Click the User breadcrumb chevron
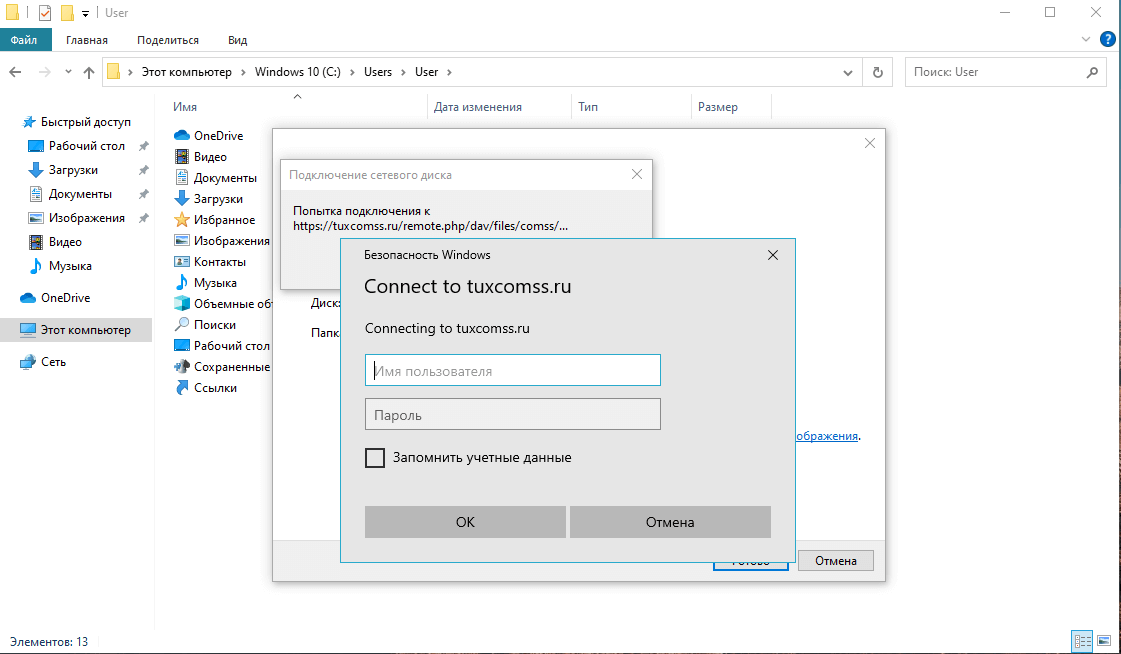The image size is (1121, 654). tap(449, 72)
